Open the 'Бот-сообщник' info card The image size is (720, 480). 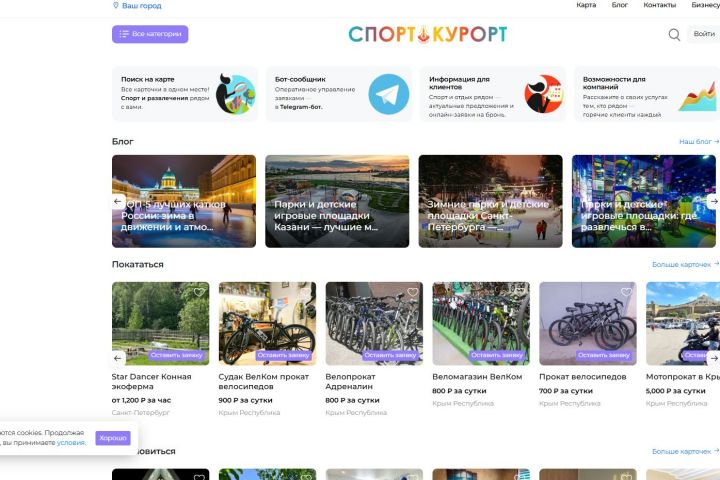339,94
